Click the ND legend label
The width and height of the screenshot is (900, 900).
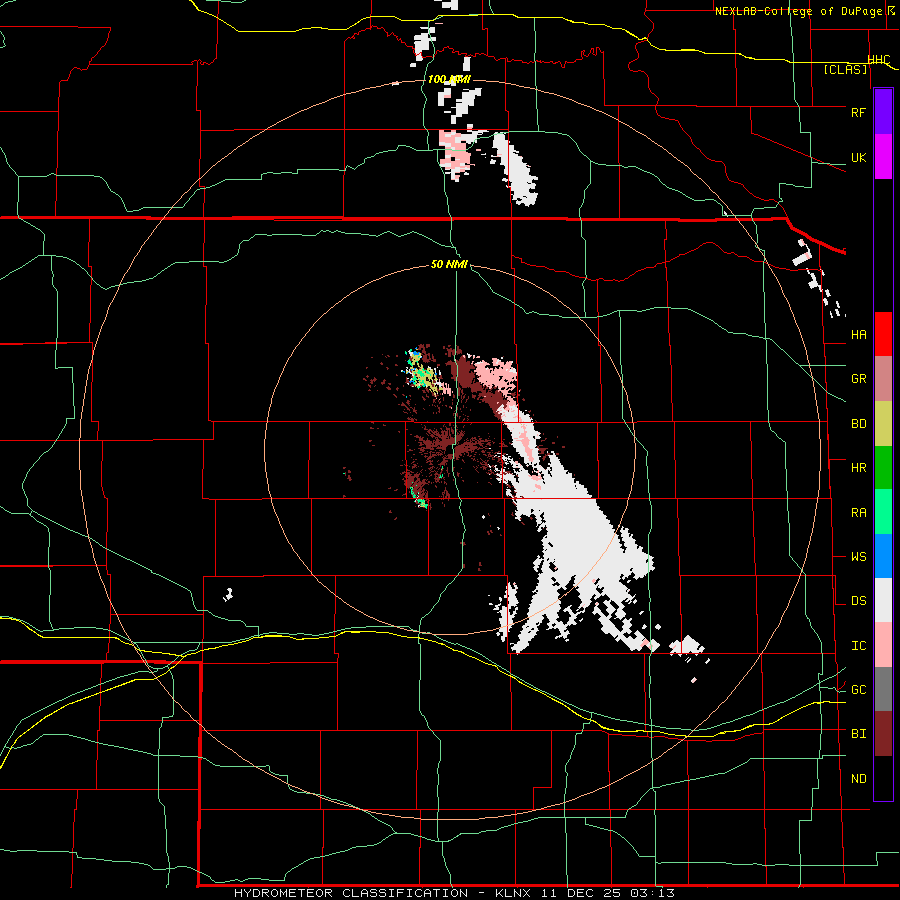858,779
